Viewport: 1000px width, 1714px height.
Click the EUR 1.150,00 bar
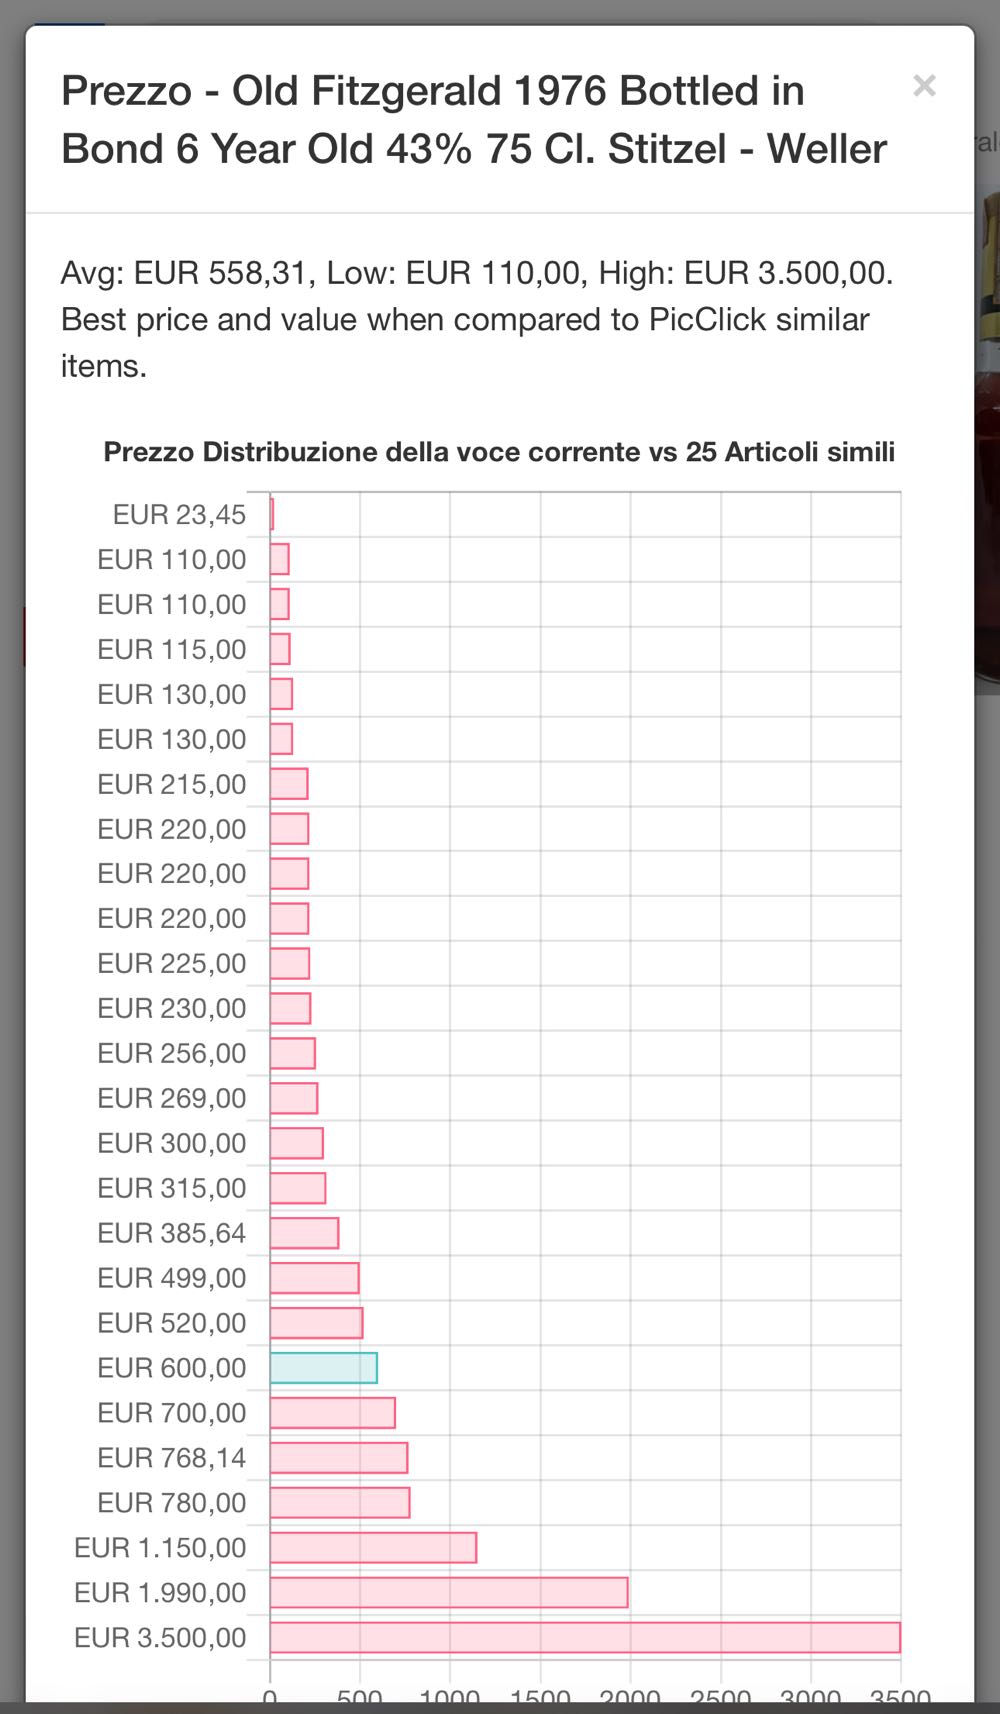(373, 1547)
